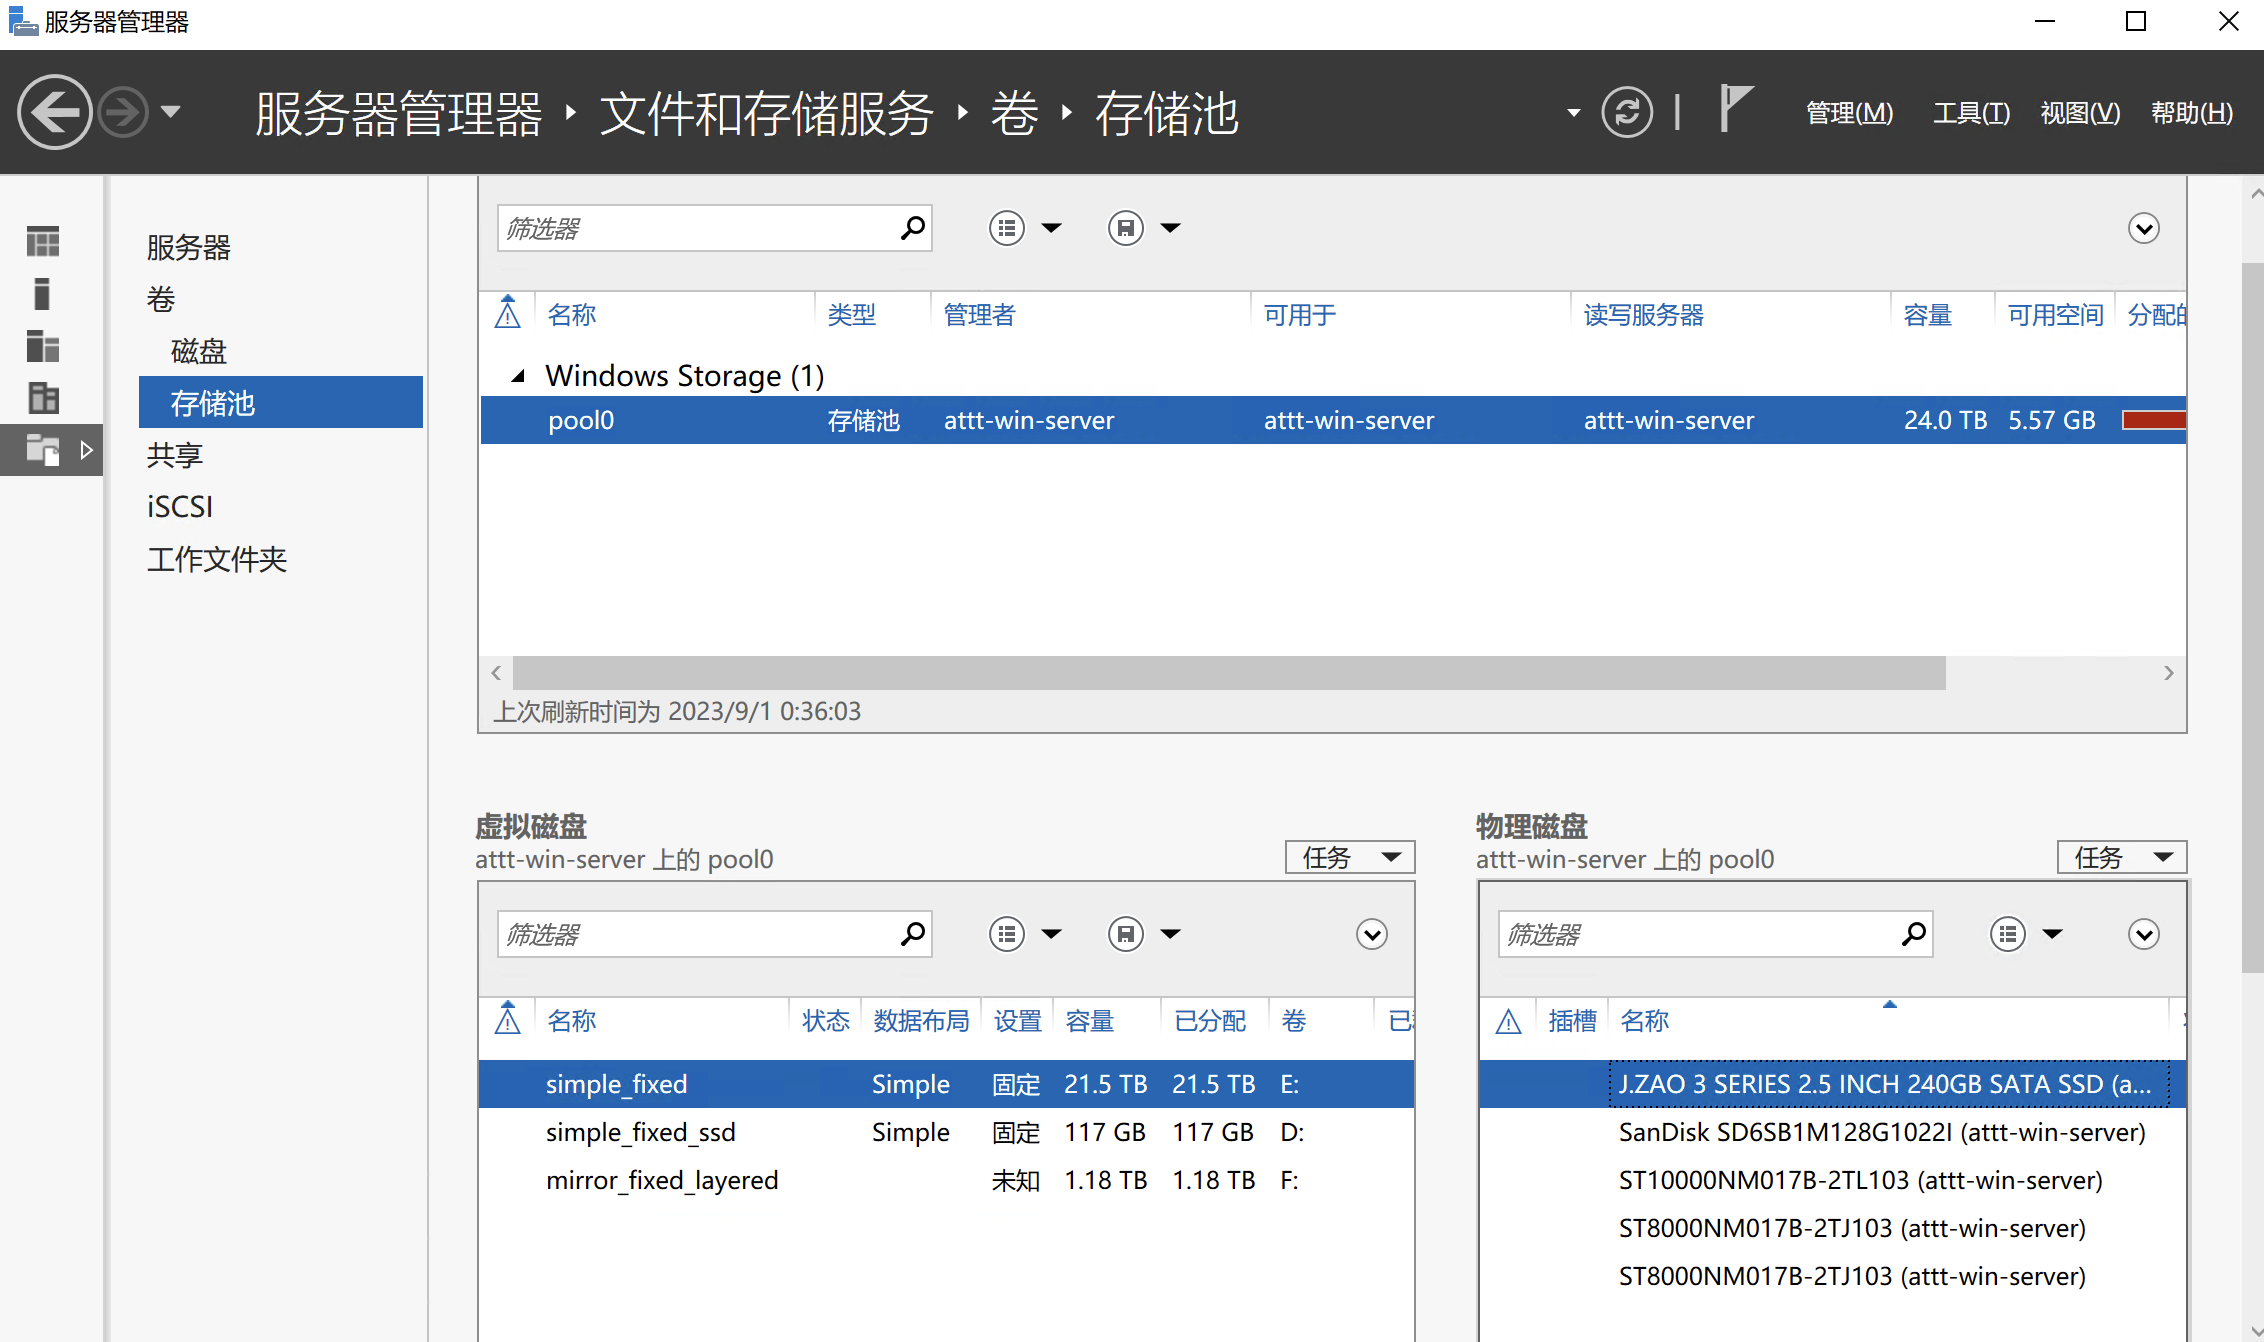Select the pool0 storage pool row
Viewport: 2264px width, 1342px height.
click(x=1333, y=420)
